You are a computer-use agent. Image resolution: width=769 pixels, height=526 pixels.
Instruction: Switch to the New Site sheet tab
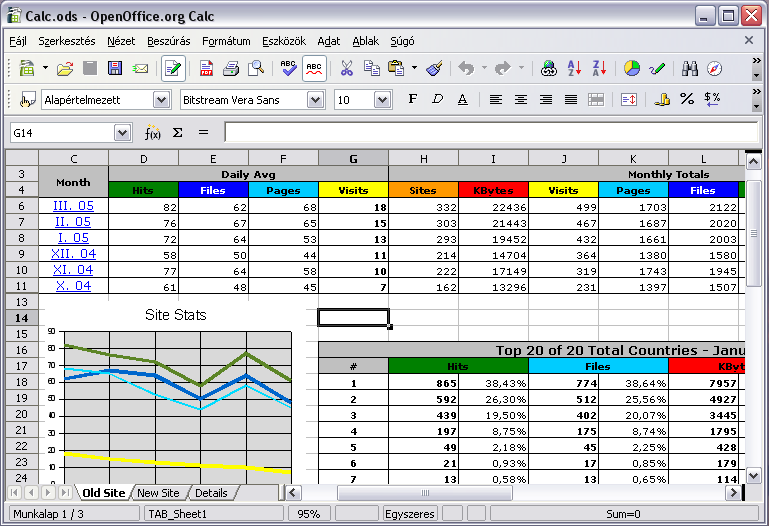(158, 493)
